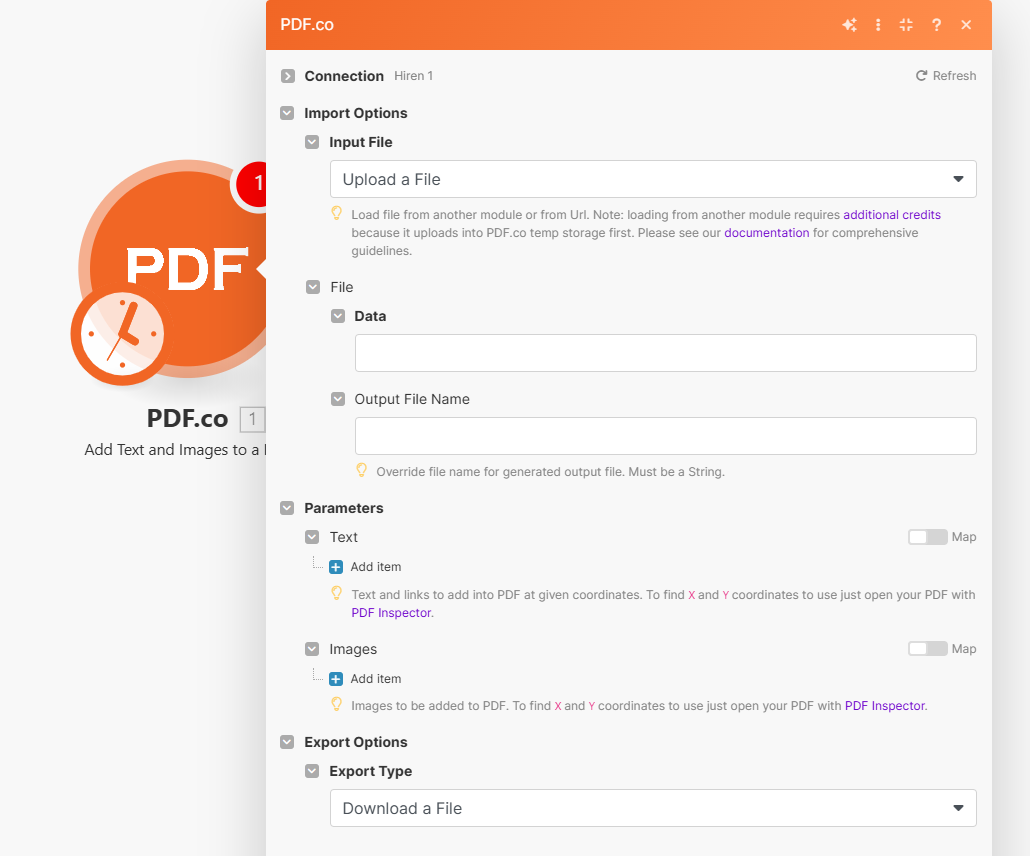
Task: Collapse the panel with the minimize-arrows icon
Action: 907,25
